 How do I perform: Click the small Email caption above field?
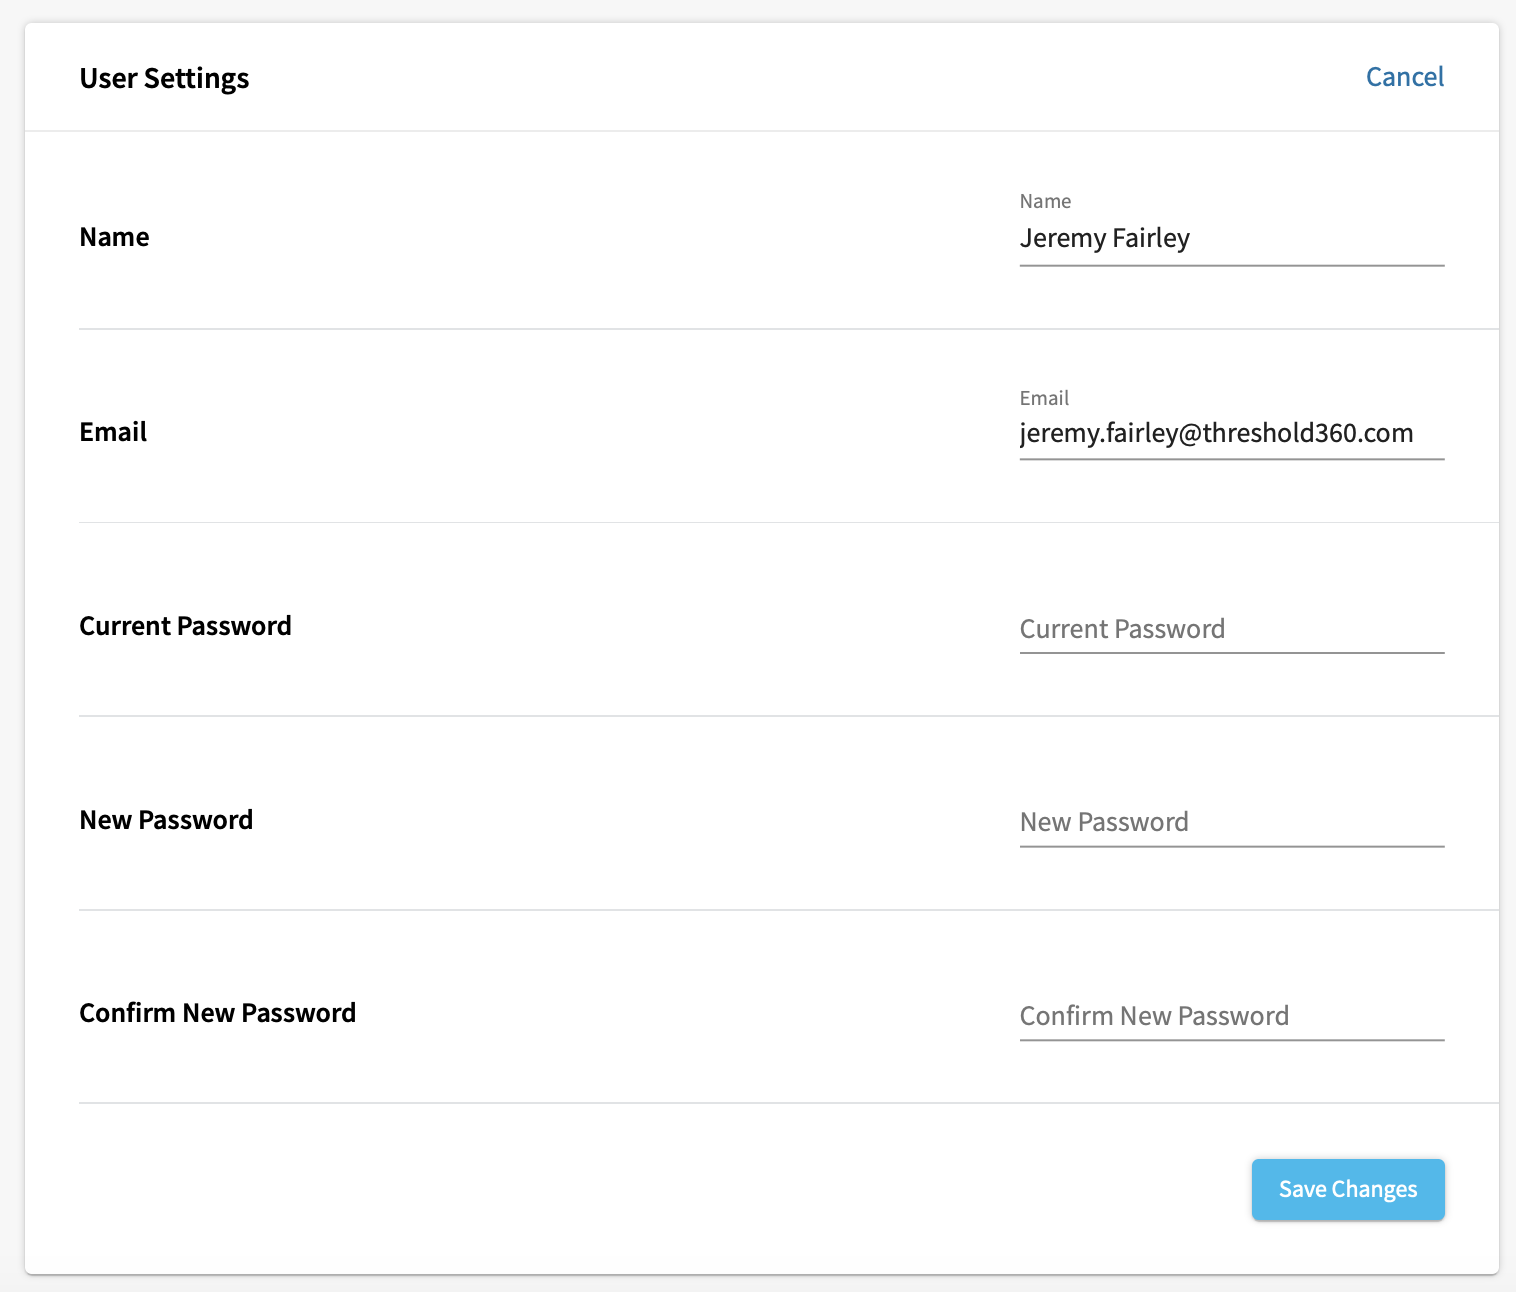(x=1044, y=398)
